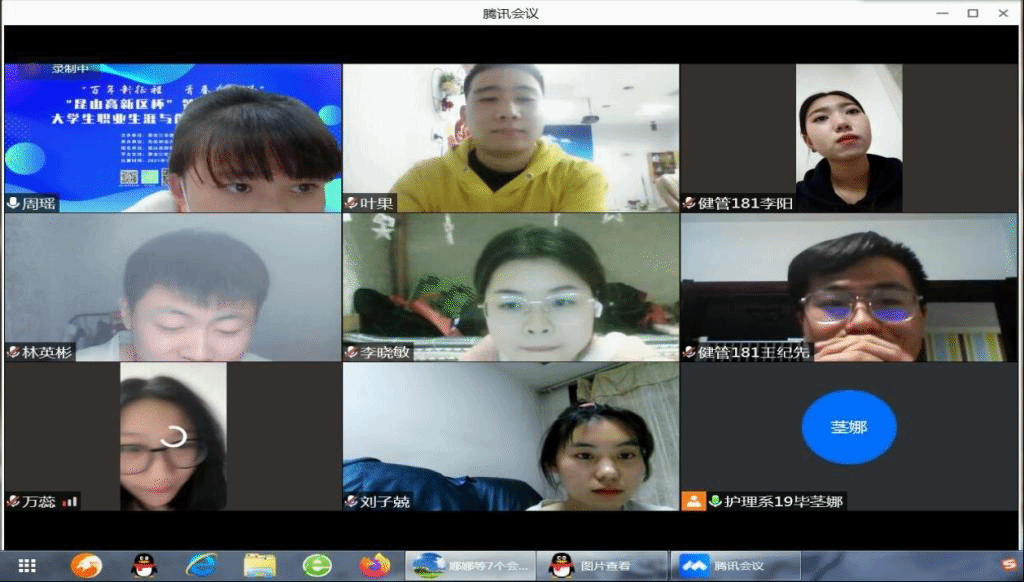
Task: Select the 周瑶 video tile
Action: click(x=172, y=138)
